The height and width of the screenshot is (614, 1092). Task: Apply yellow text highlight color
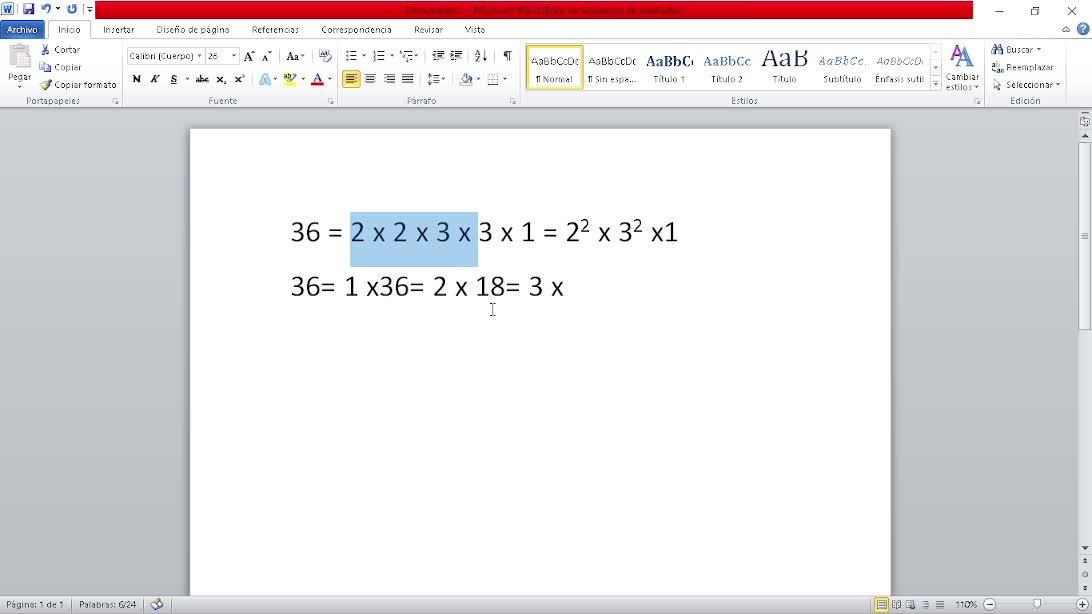pyautogui.click(x=290, y=79)
